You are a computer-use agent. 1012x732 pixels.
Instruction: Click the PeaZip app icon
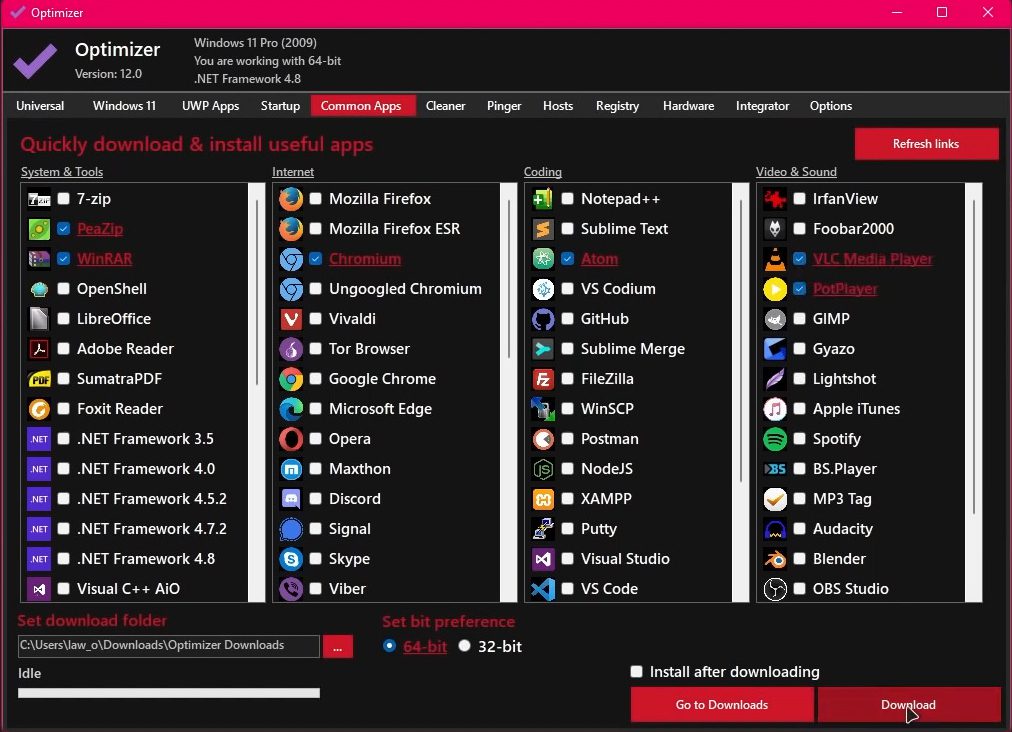(39, 229)
